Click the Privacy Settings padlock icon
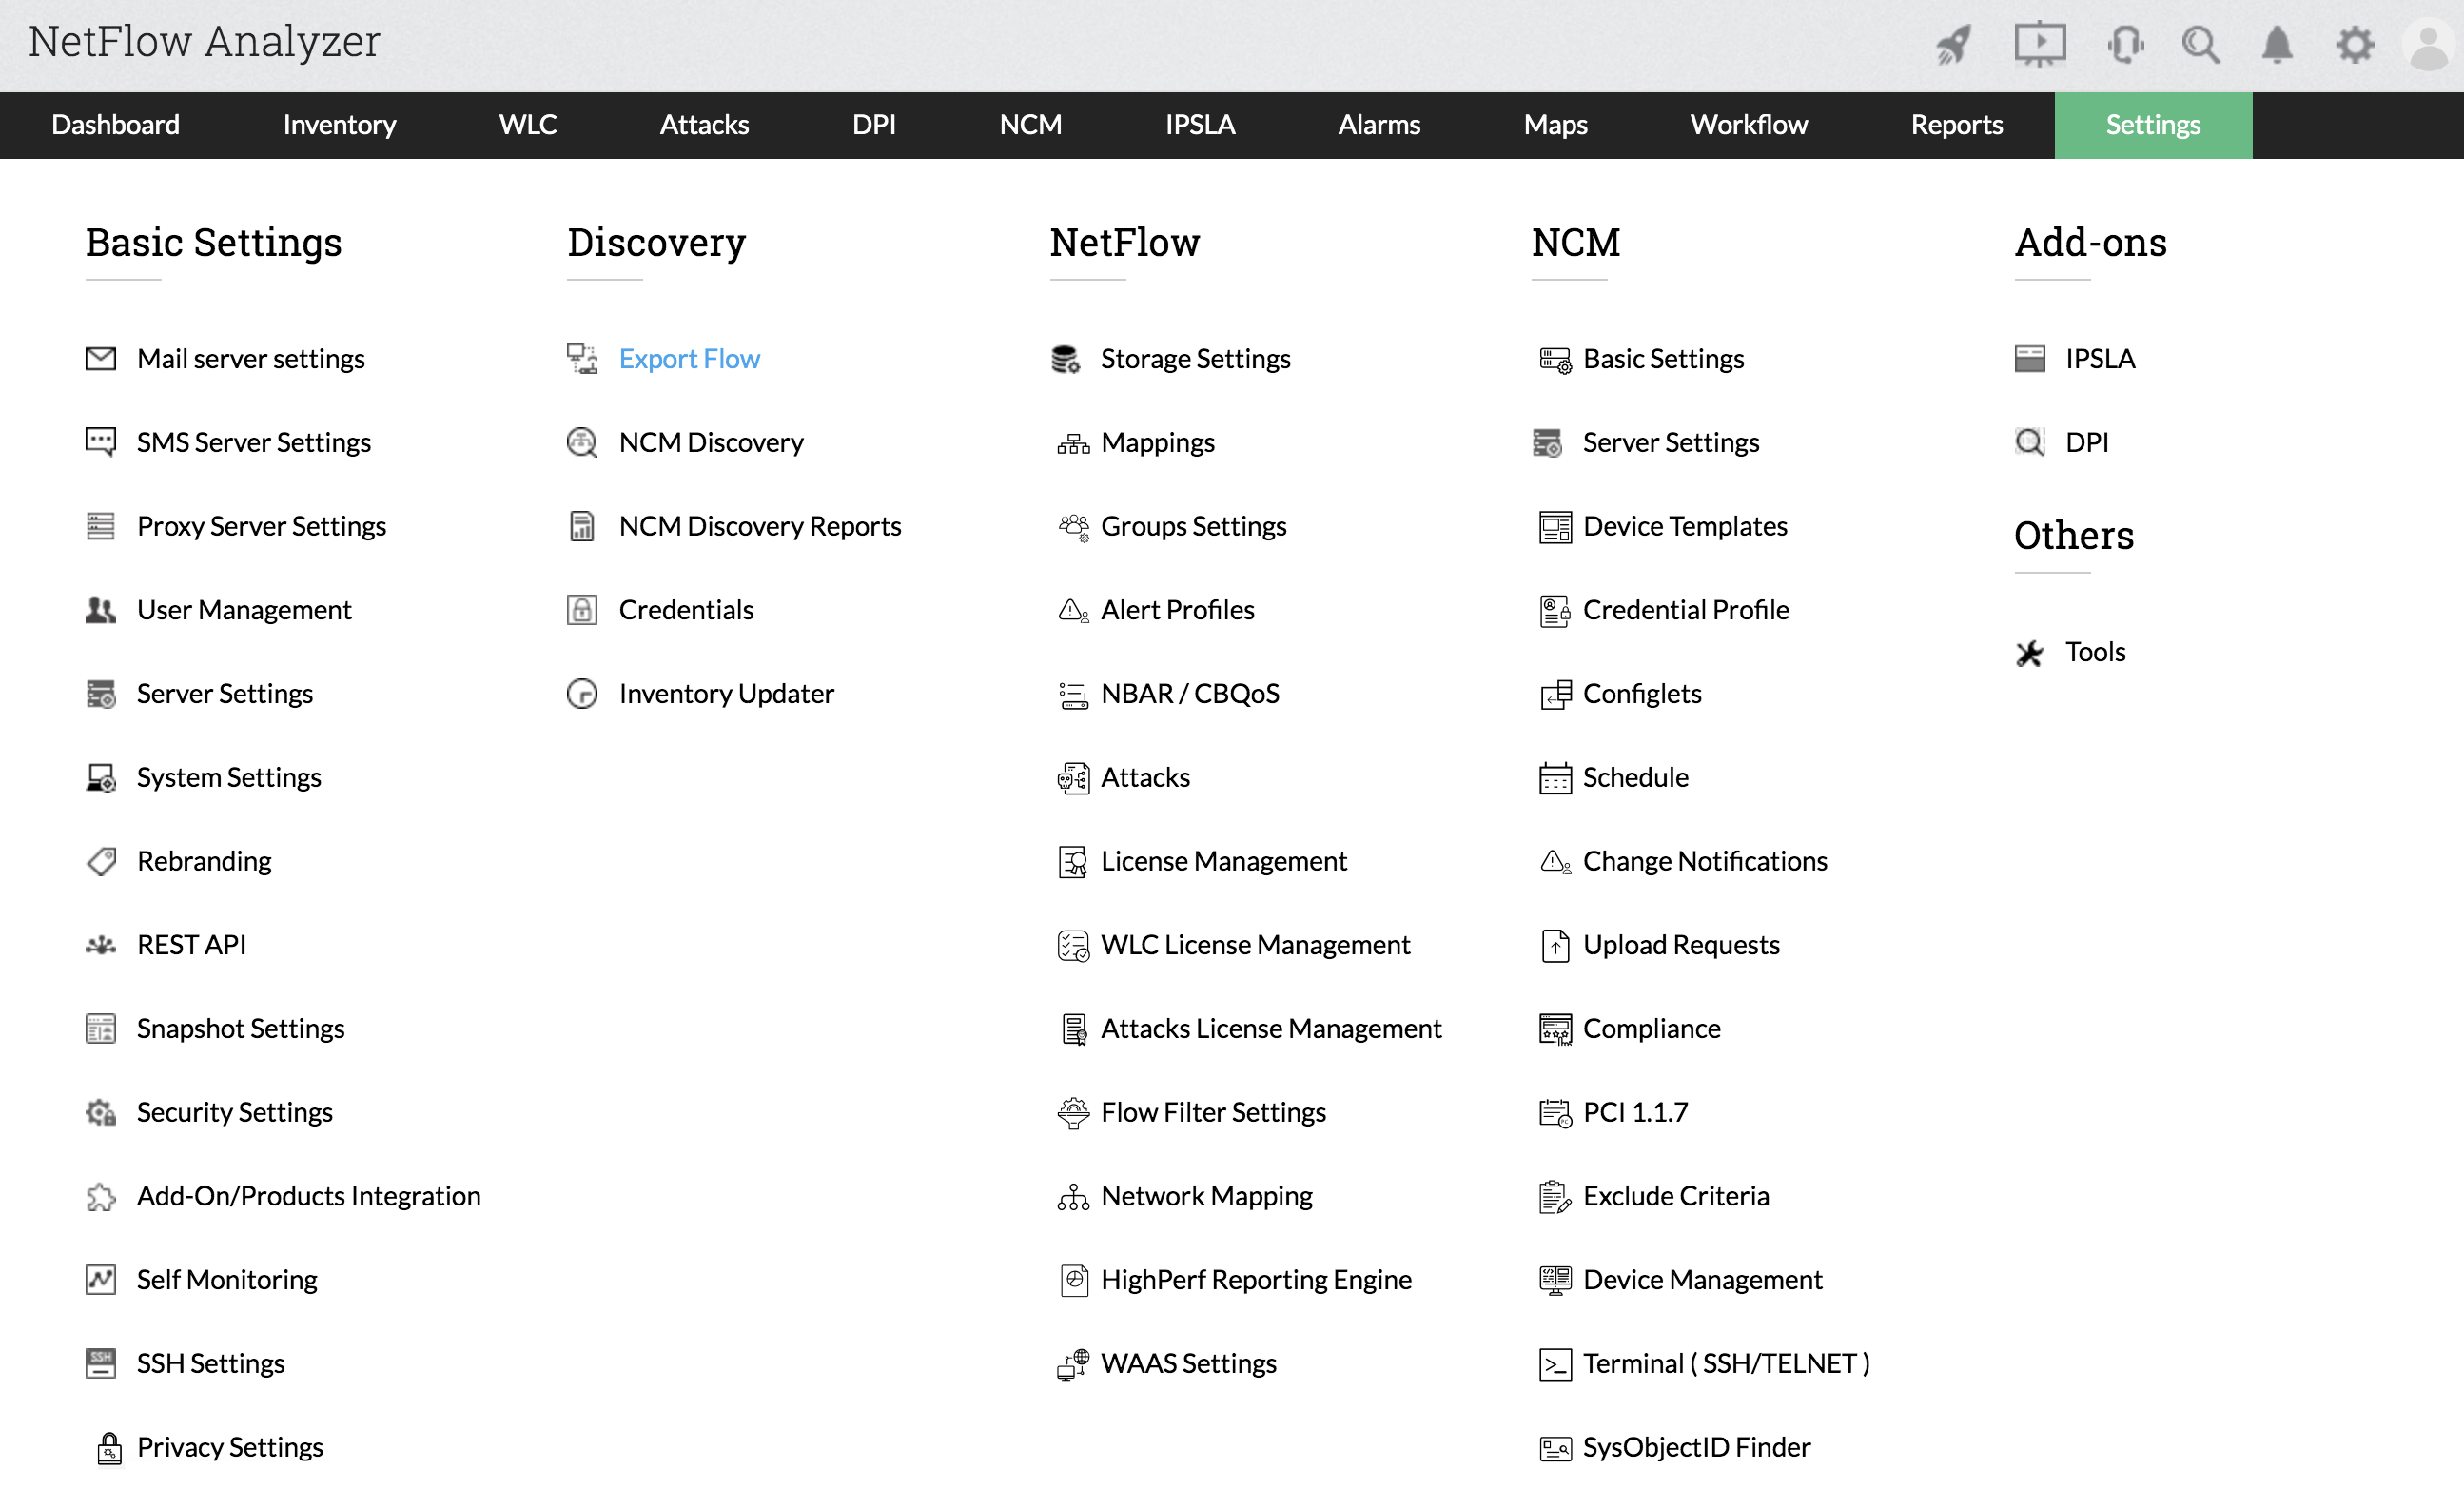This screenshot has height=1509, width=2464. pos(108,1447)
